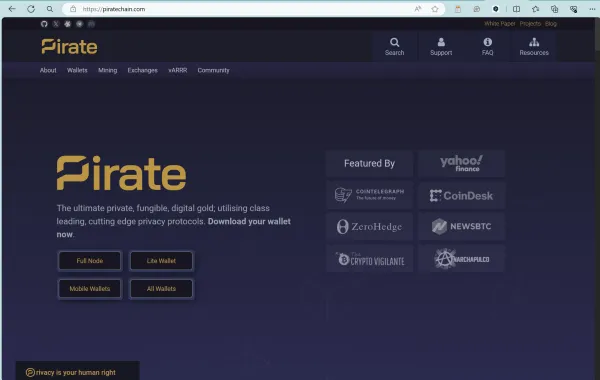Open the collections icon
Image resolution: width=600 pixels, height=380 pixels.
pos(554,9)
